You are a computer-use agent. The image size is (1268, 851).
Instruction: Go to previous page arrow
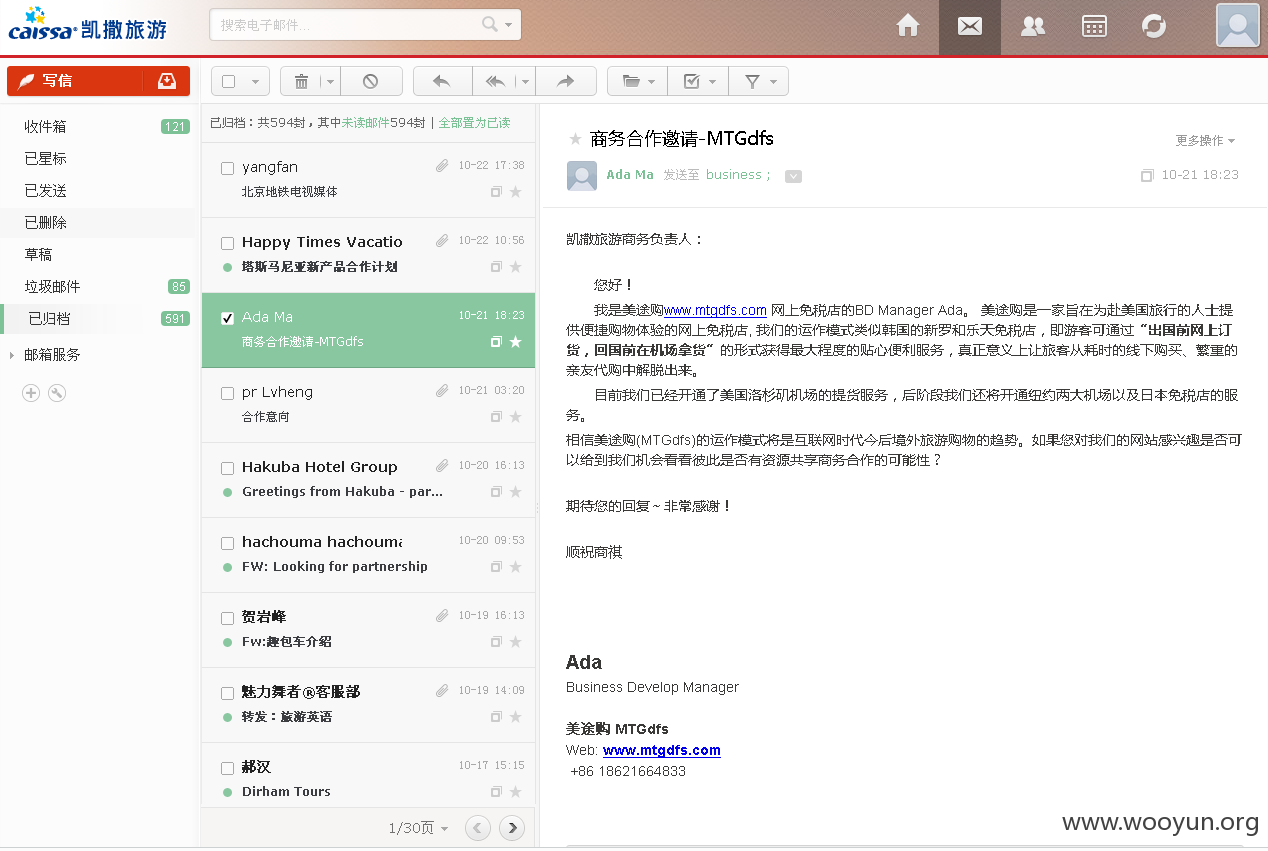click(x=478, y=827)
